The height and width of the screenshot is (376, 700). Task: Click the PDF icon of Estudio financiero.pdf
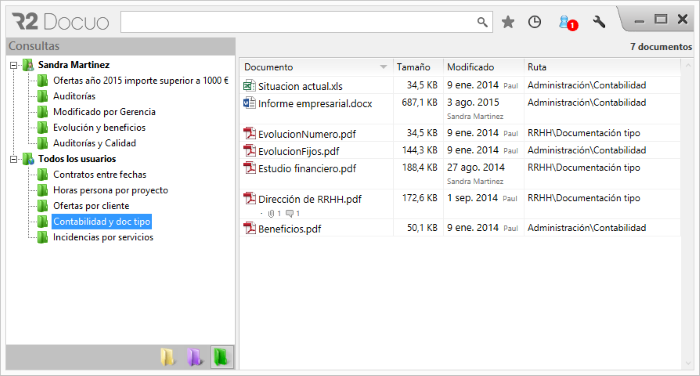[249, 168]
